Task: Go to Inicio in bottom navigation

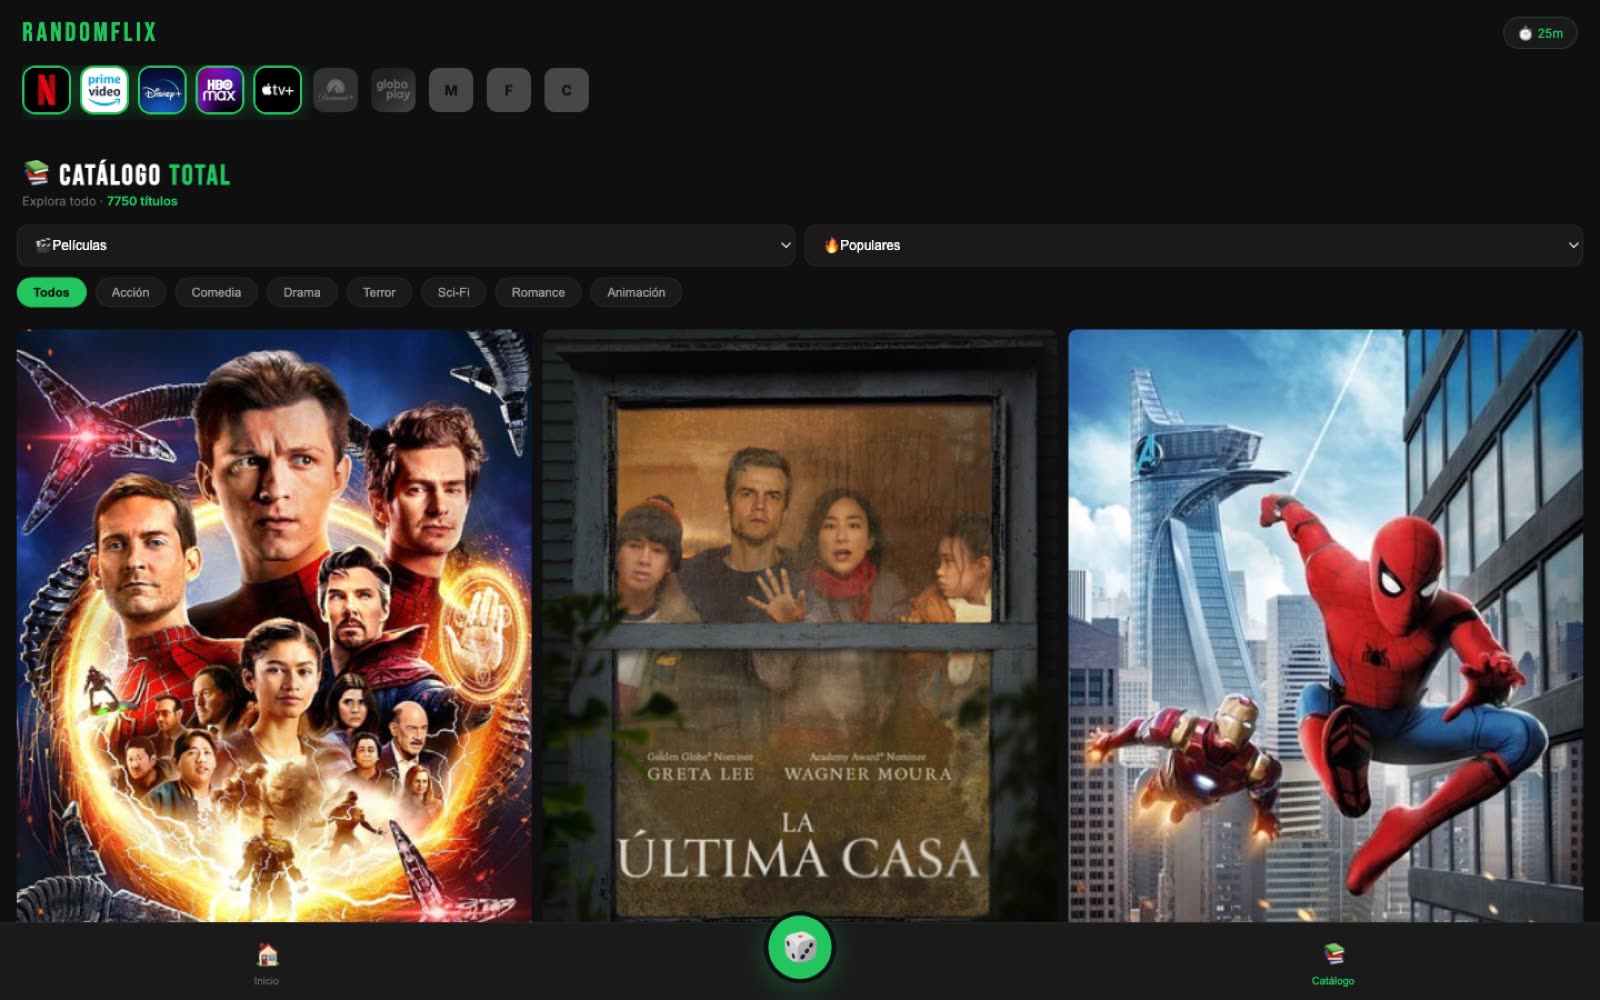Action: (x=267, y=964)
